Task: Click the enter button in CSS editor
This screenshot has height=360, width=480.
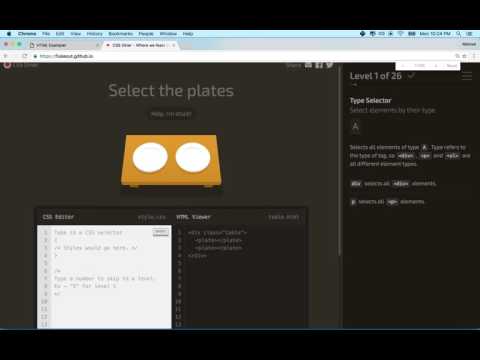Action: (160, 232)
